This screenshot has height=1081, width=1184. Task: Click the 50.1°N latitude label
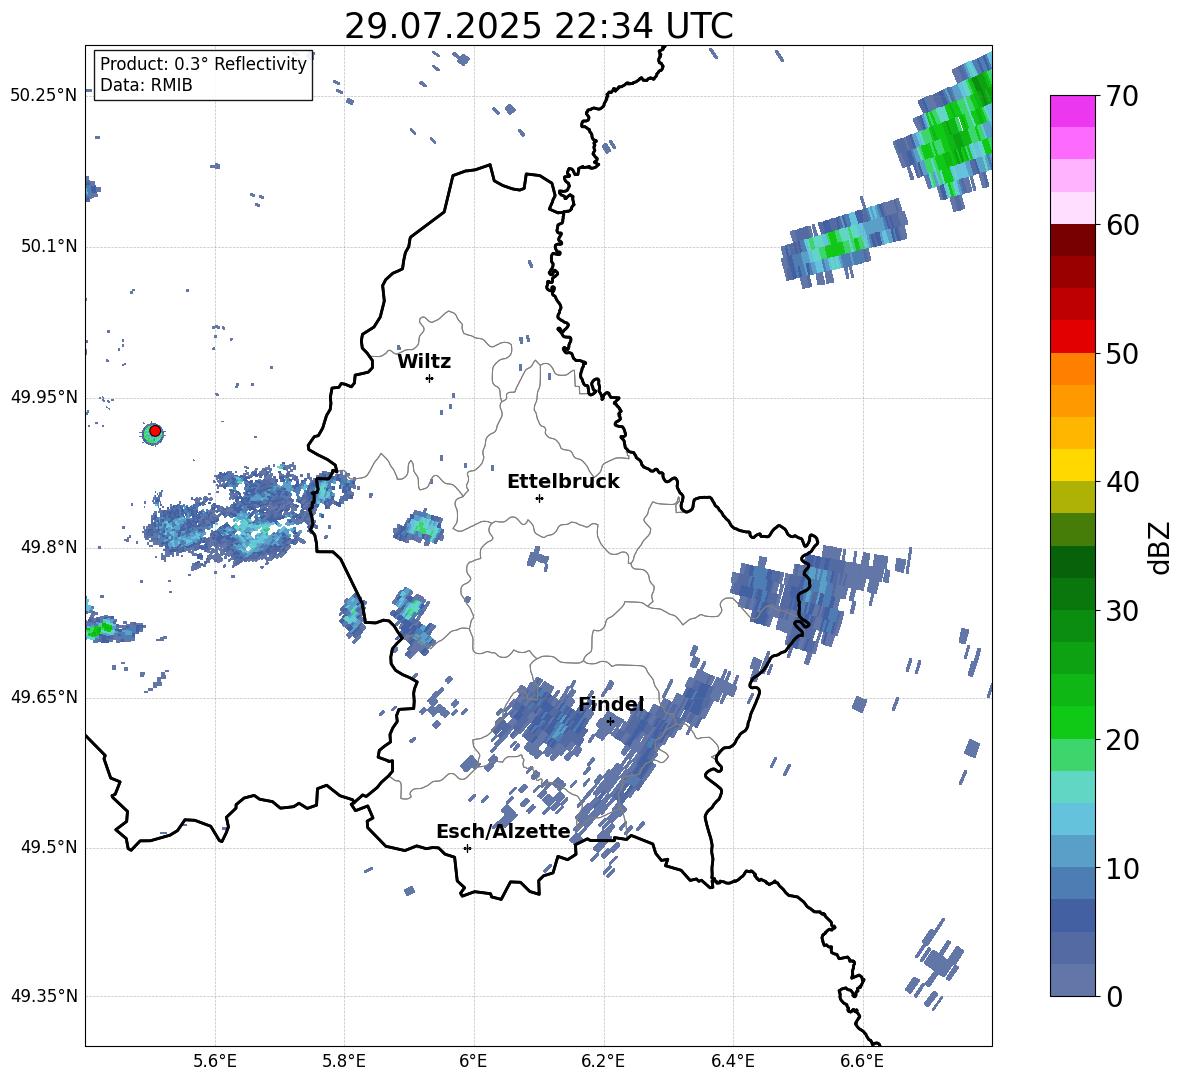click(49, 246)
